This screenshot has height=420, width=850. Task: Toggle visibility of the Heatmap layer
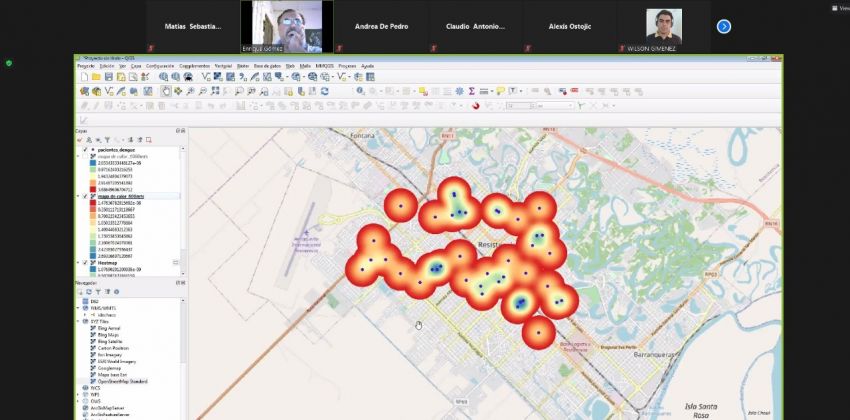coord(85,263)
